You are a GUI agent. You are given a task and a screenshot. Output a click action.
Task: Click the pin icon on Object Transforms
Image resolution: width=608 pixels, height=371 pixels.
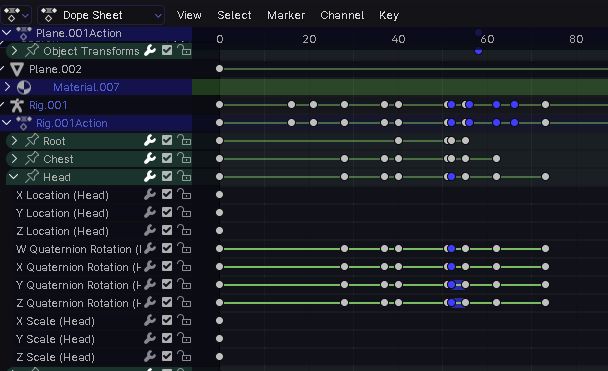coord(32,50)
